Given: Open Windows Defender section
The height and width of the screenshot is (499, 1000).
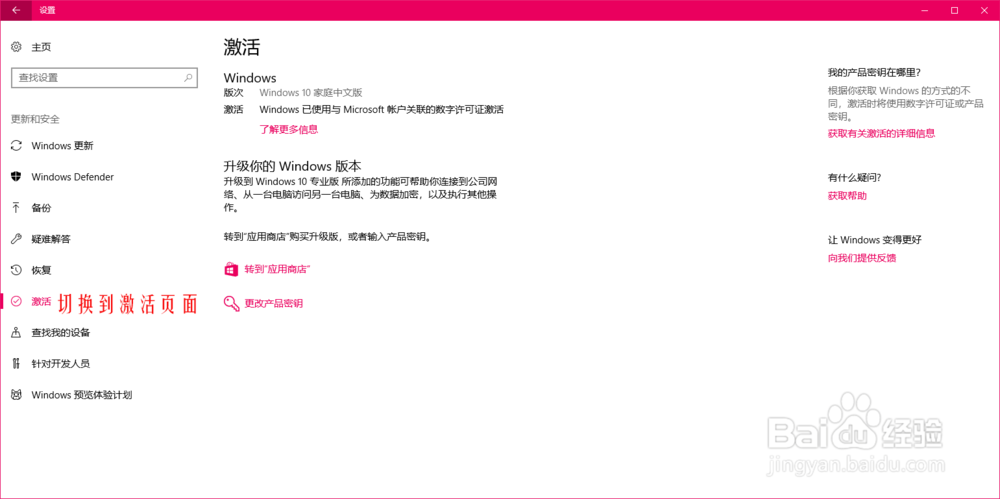Looking at the screenshot, I should (73, 177).
